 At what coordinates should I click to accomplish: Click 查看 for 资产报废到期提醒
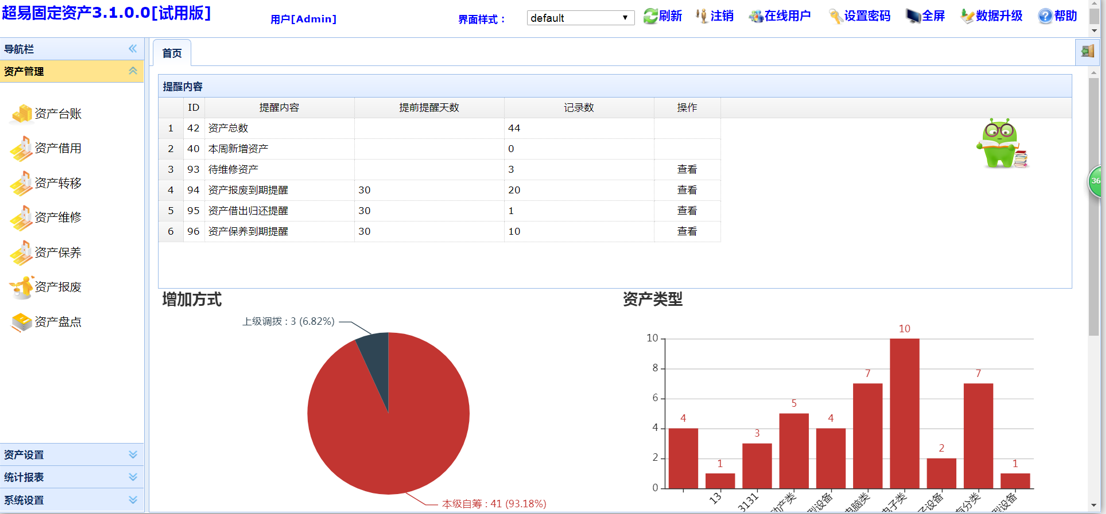coord(687,190)
